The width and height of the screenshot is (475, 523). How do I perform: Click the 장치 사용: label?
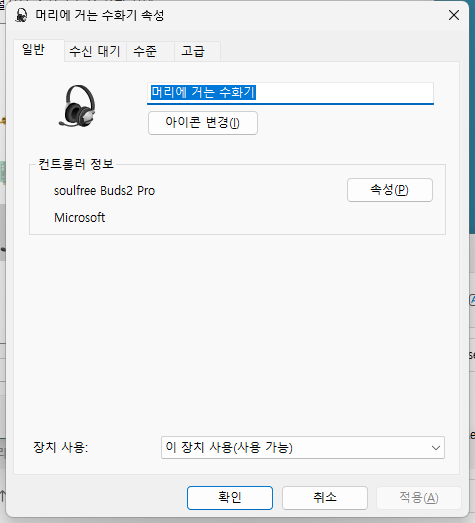pyautogui.click(x=60, y=447)
